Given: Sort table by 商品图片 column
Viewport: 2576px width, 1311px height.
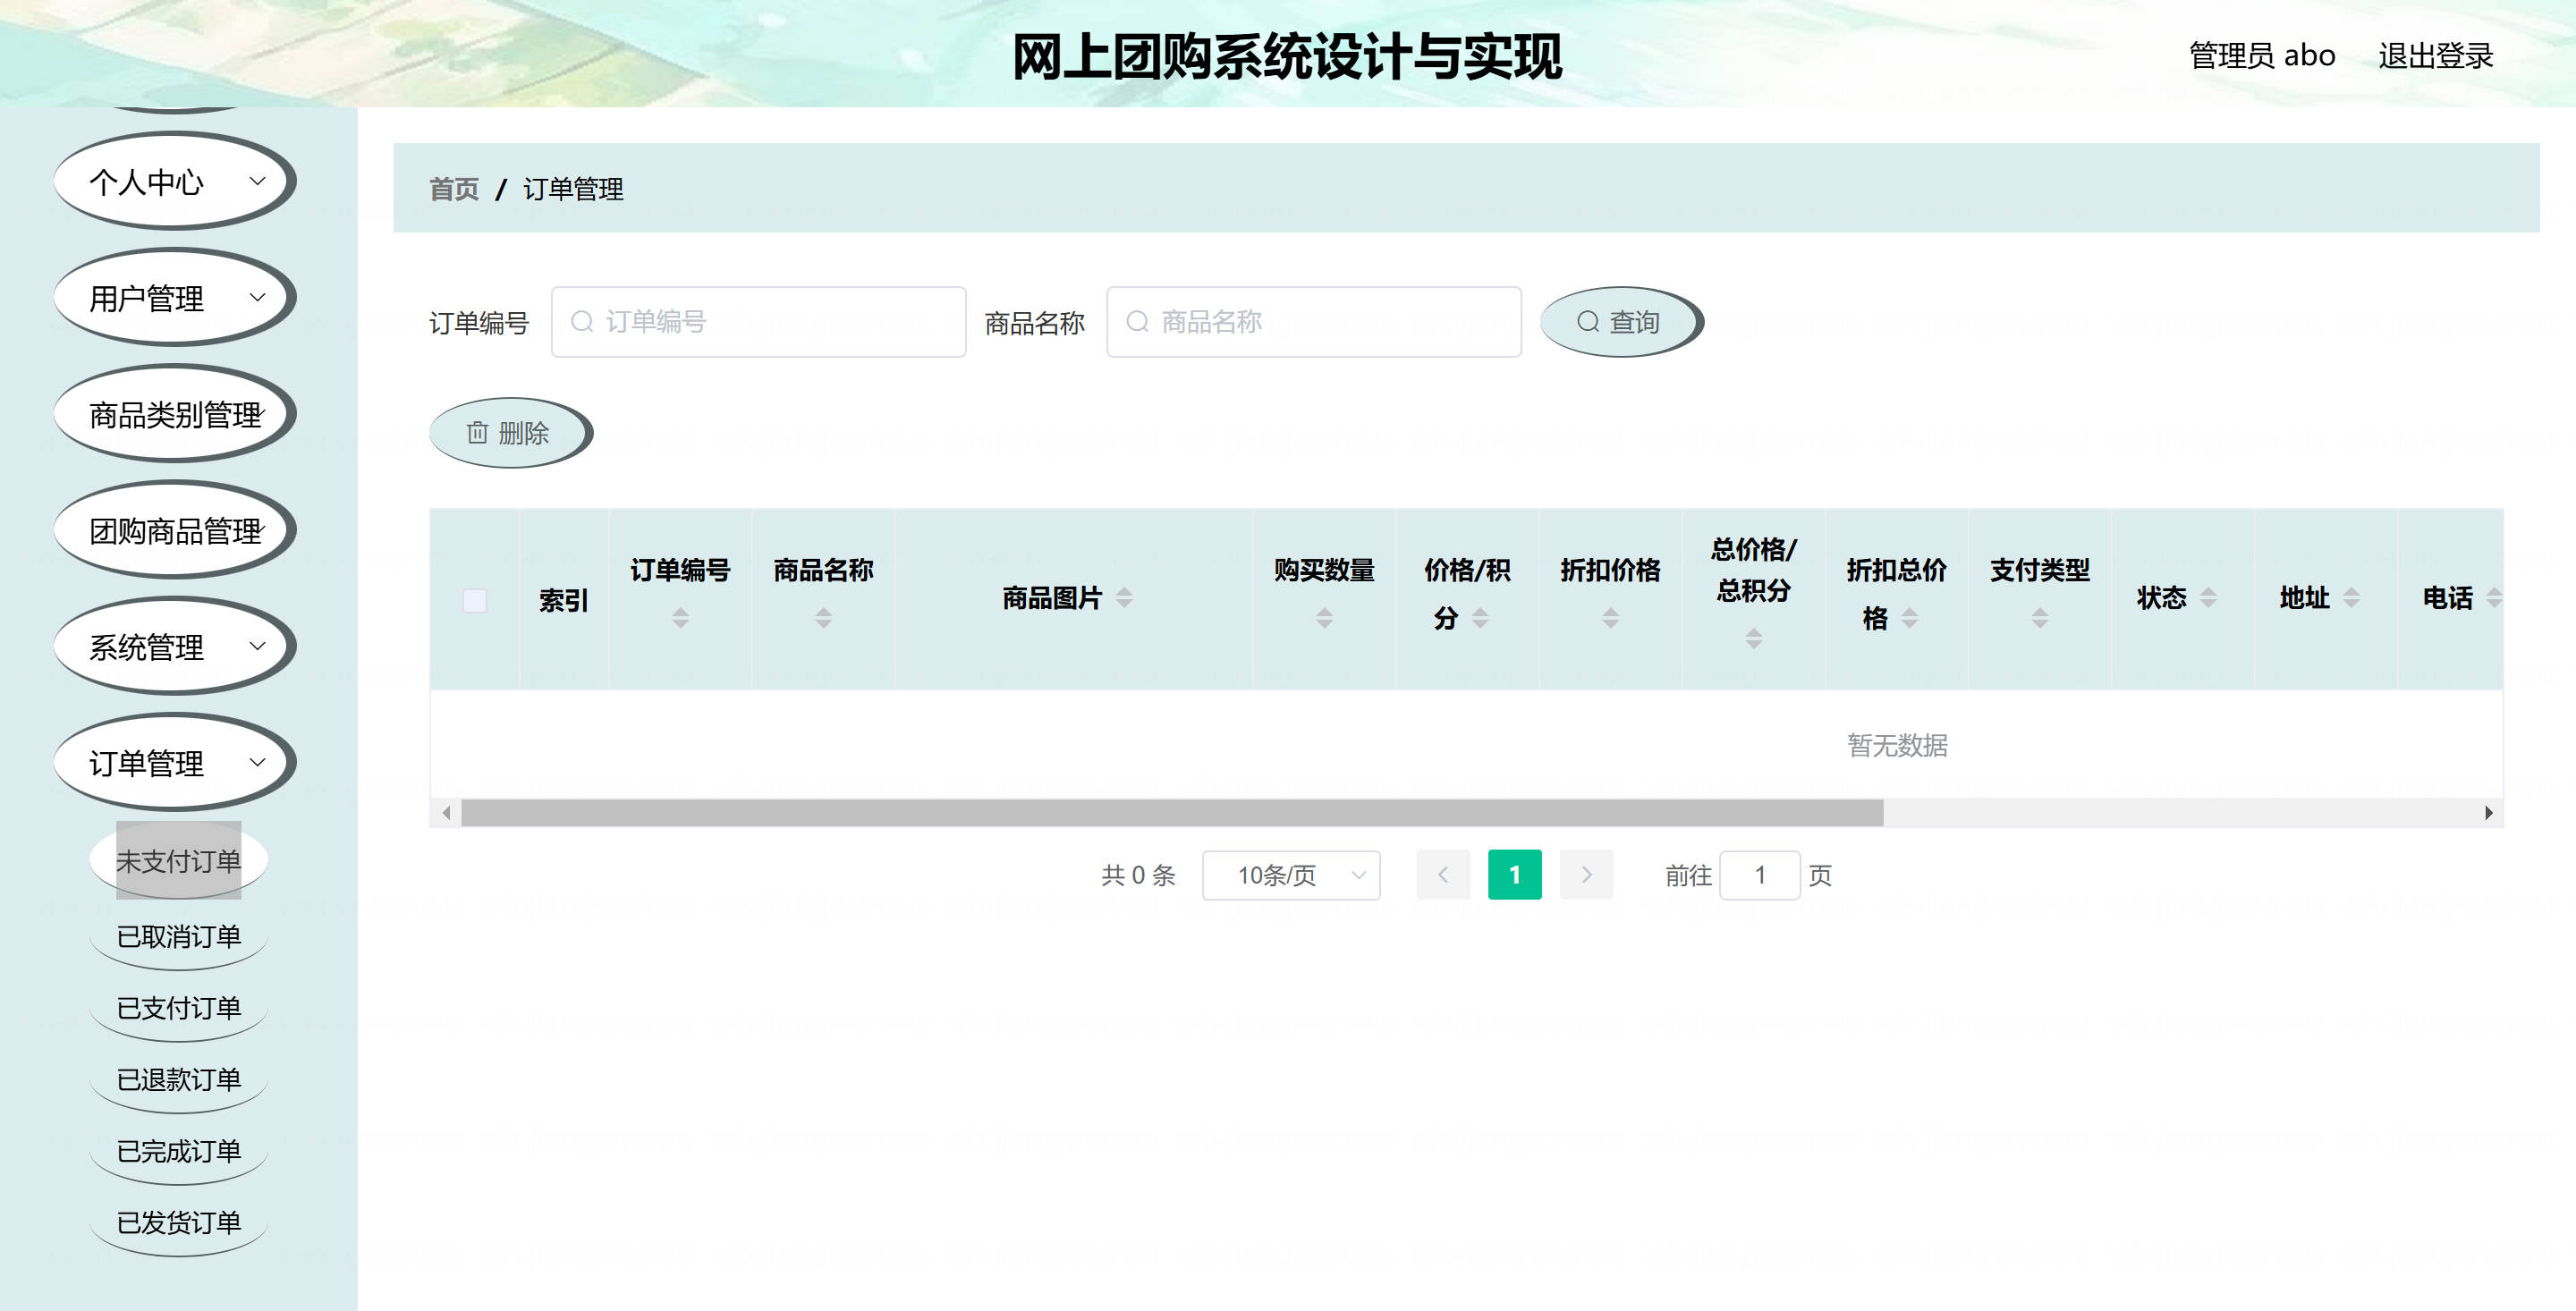Looking at the screenshot, I should tap(1124, 598).
